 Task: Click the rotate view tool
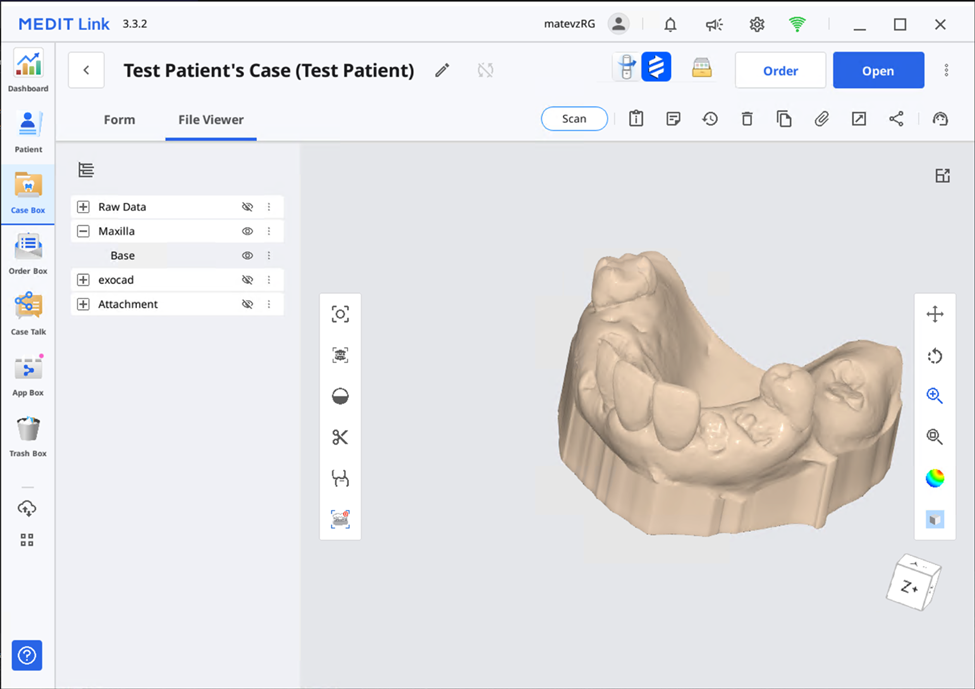point(935,356)
